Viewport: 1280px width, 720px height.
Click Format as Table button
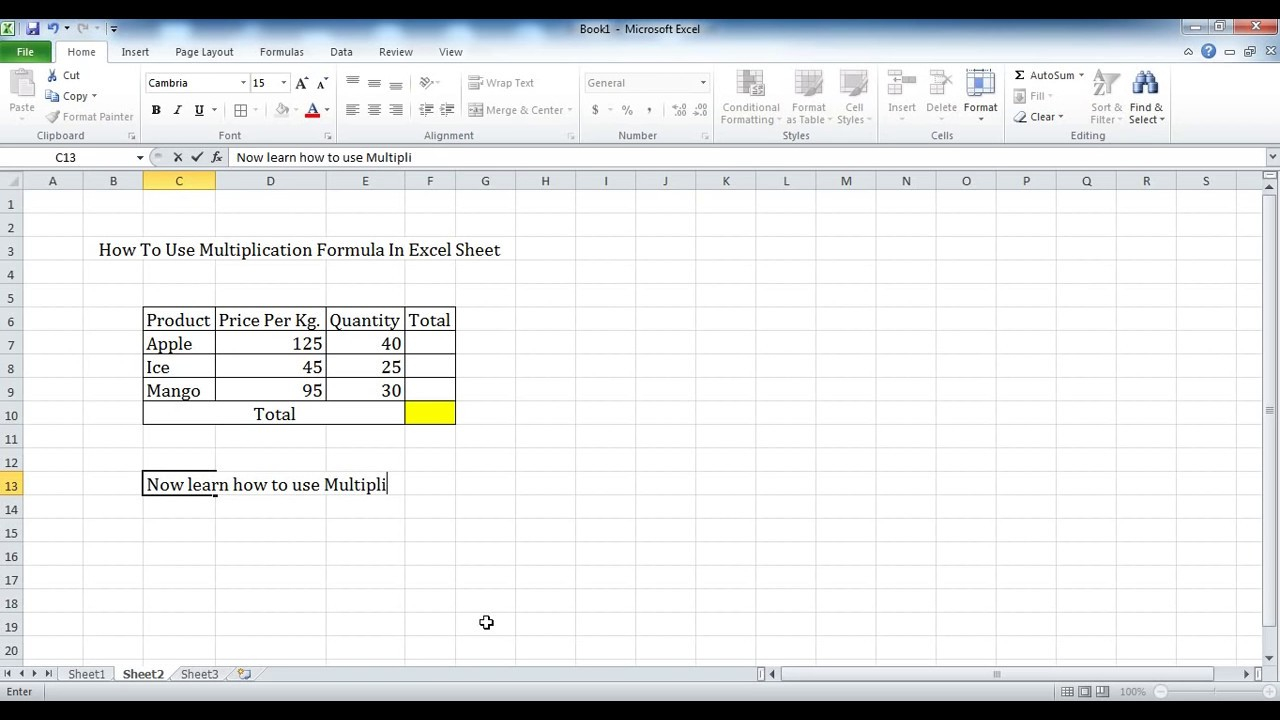point(808,97)
